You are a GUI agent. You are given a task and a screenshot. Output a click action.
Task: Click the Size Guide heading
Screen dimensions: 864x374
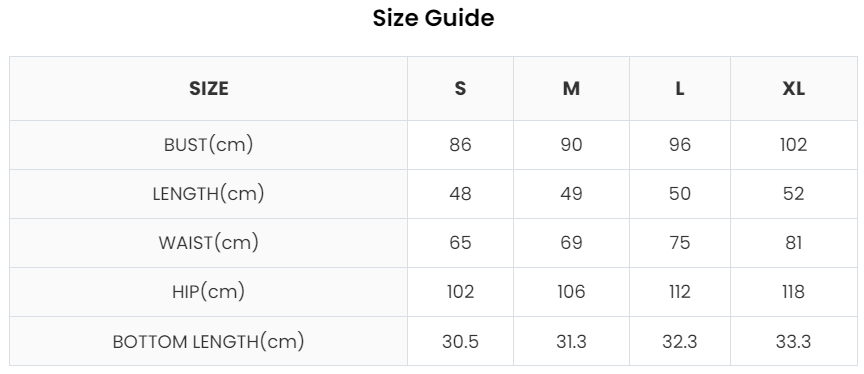pos(433,18)
